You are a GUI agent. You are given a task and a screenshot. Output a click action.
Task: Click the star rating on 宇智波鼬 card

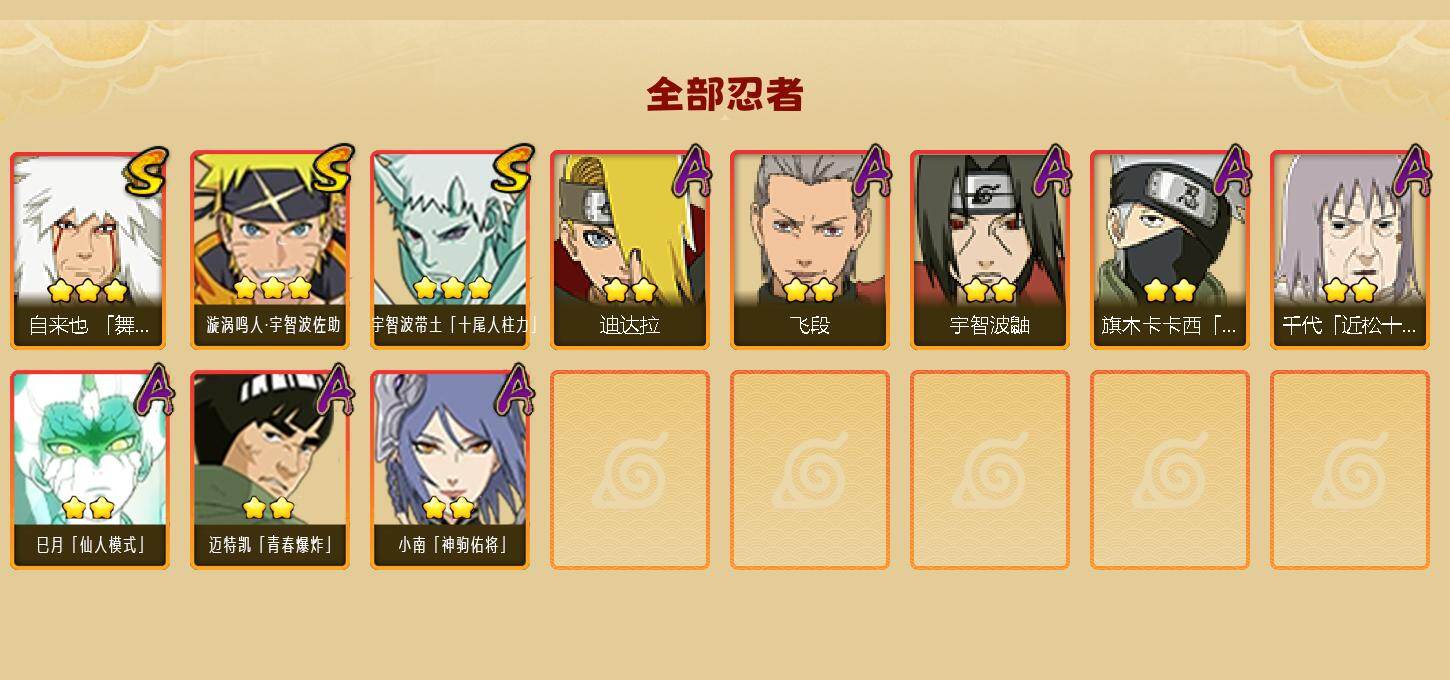click(989, 291)
